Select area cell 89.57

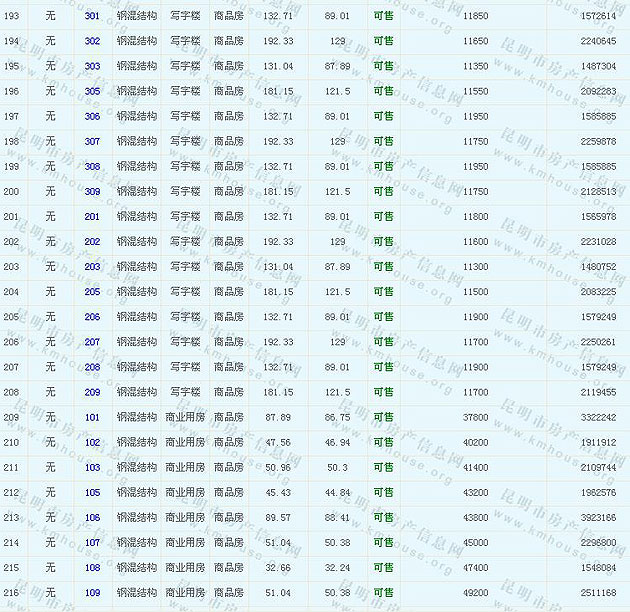coord(279,517)
